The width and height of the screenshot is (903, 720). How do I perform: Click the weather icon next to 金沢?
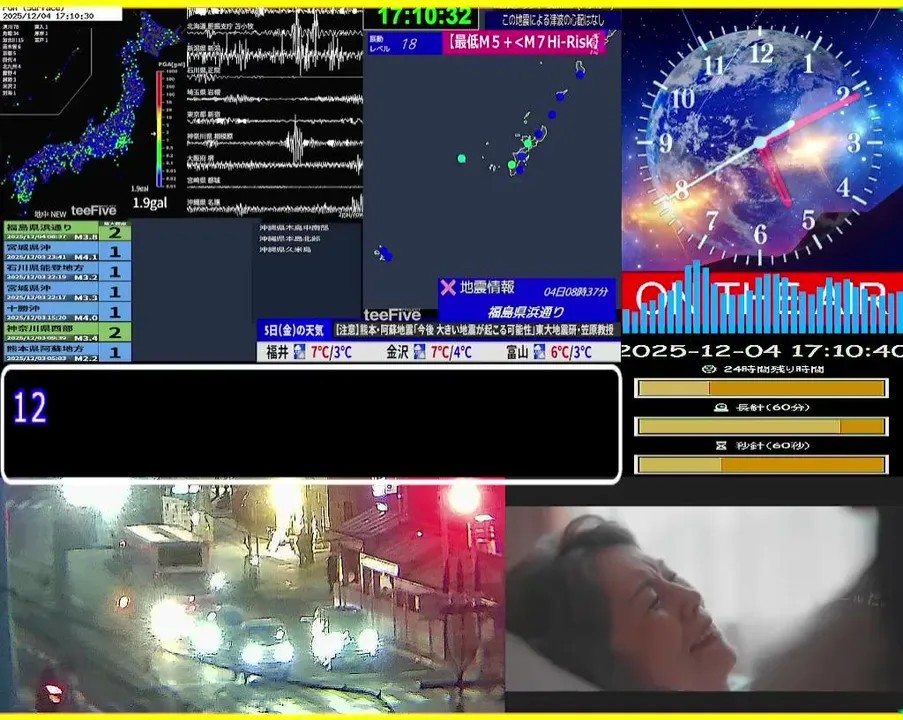point(419,351)
